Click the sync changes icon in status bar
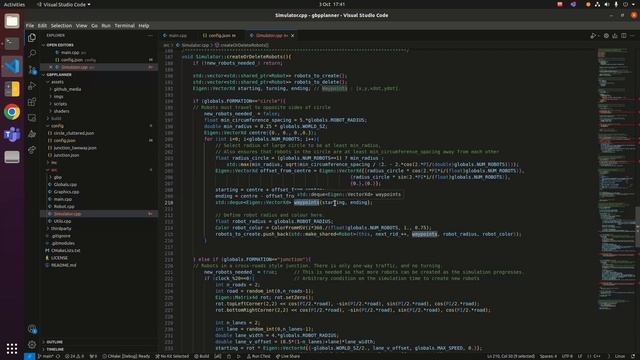The height and width of the screenshot is (360, 640). click(x=58, y=356)
